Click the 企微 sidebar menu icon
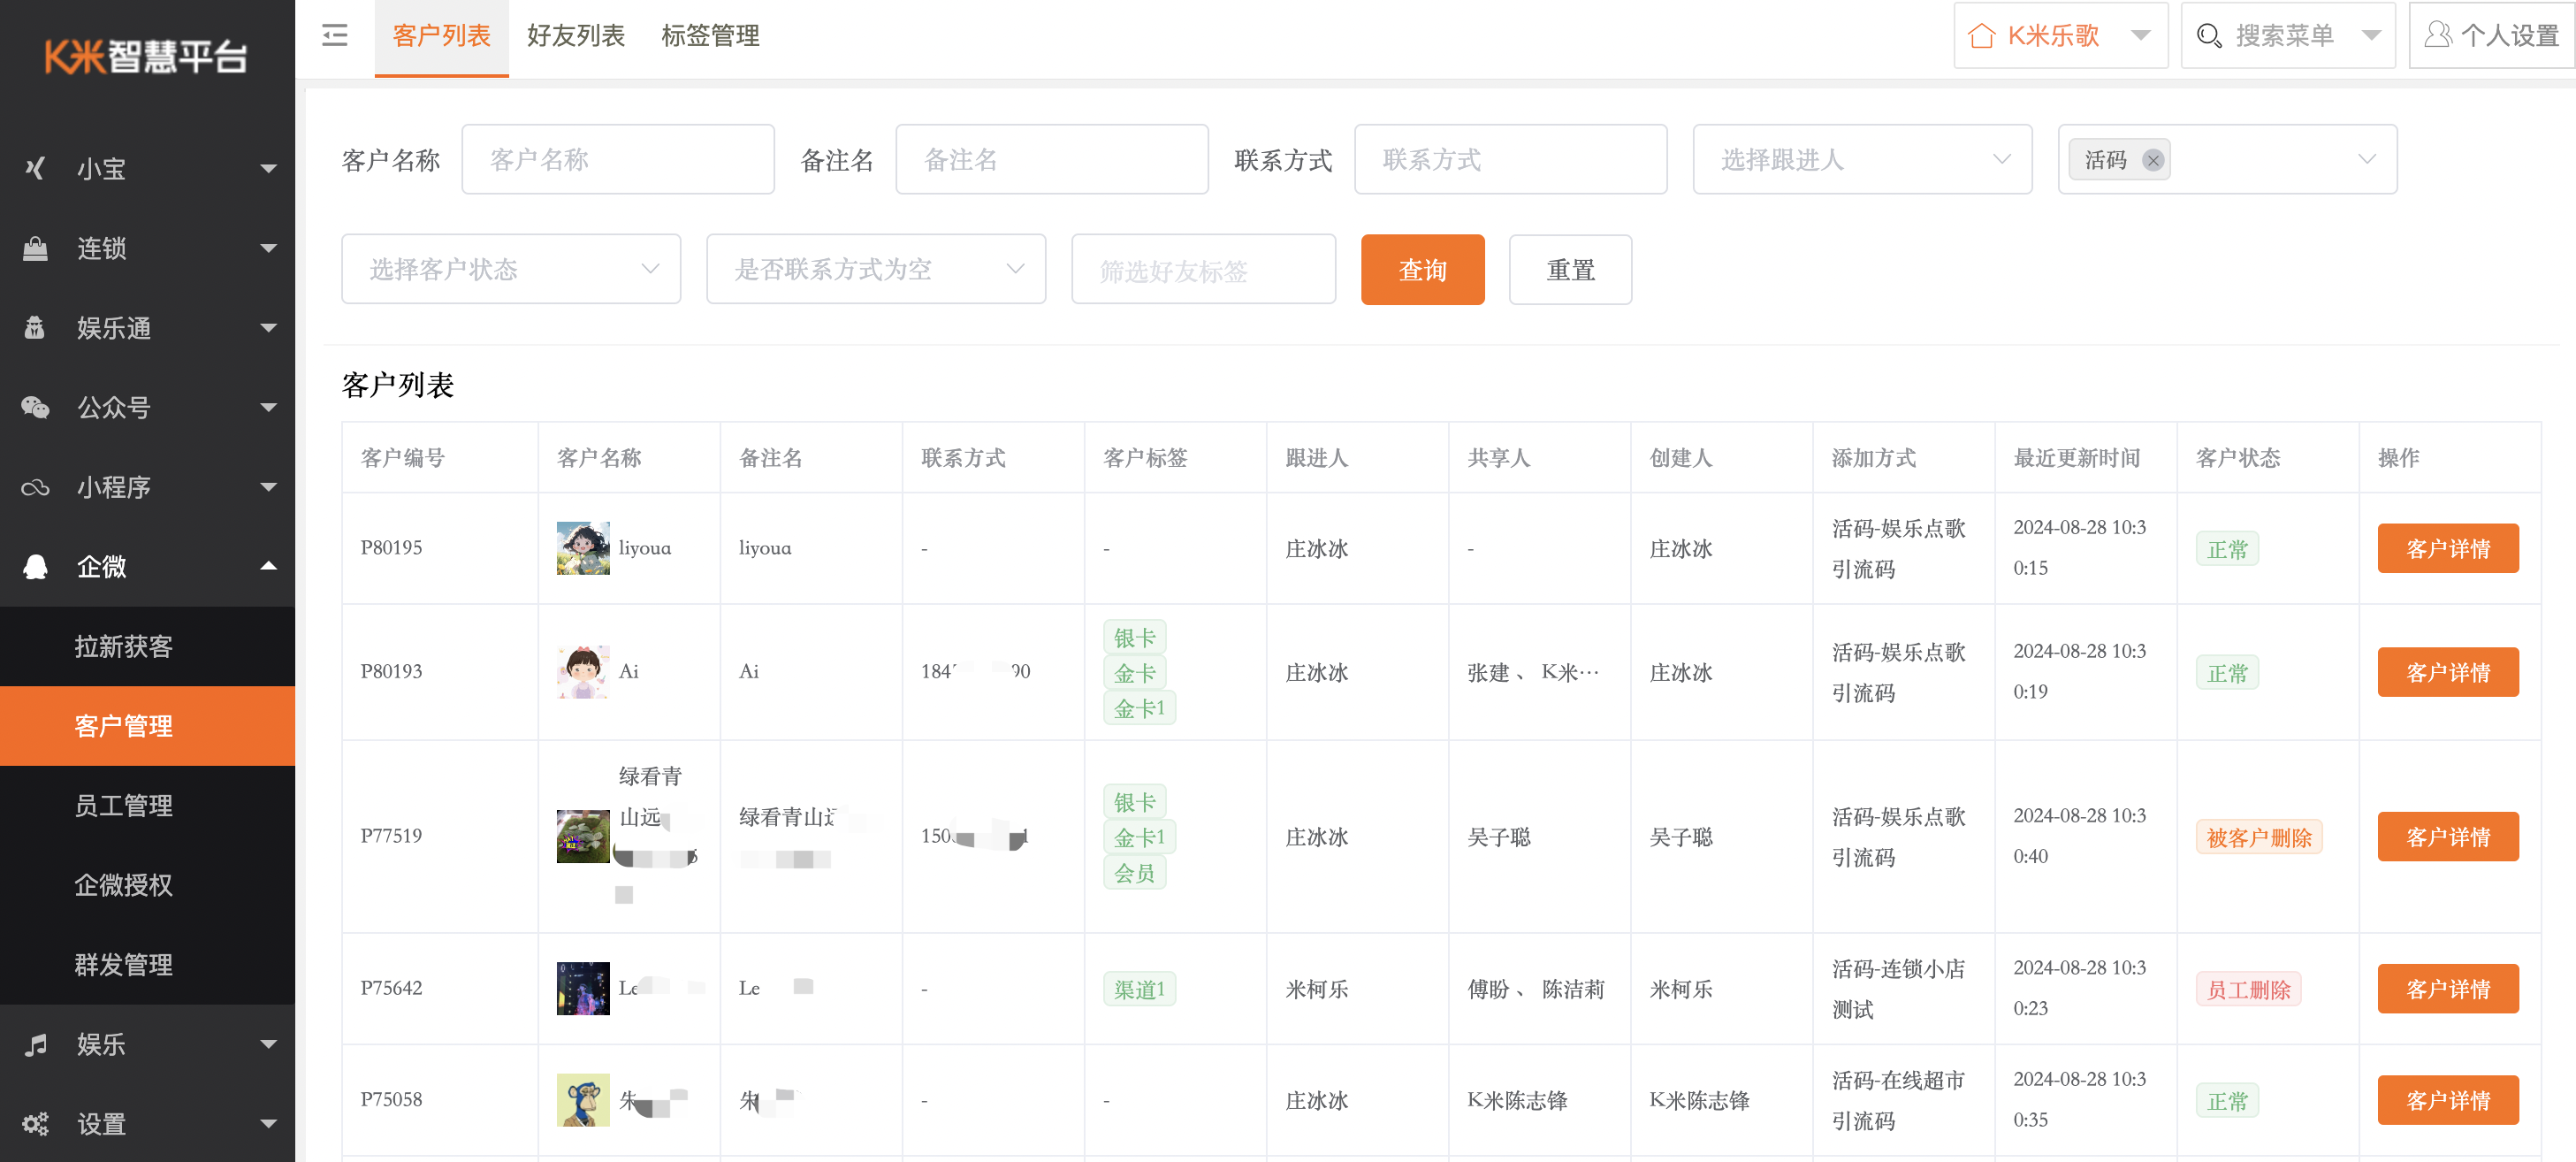Image resolution: width=2576 pixels, height=1162 pixels. coord(36,567)
